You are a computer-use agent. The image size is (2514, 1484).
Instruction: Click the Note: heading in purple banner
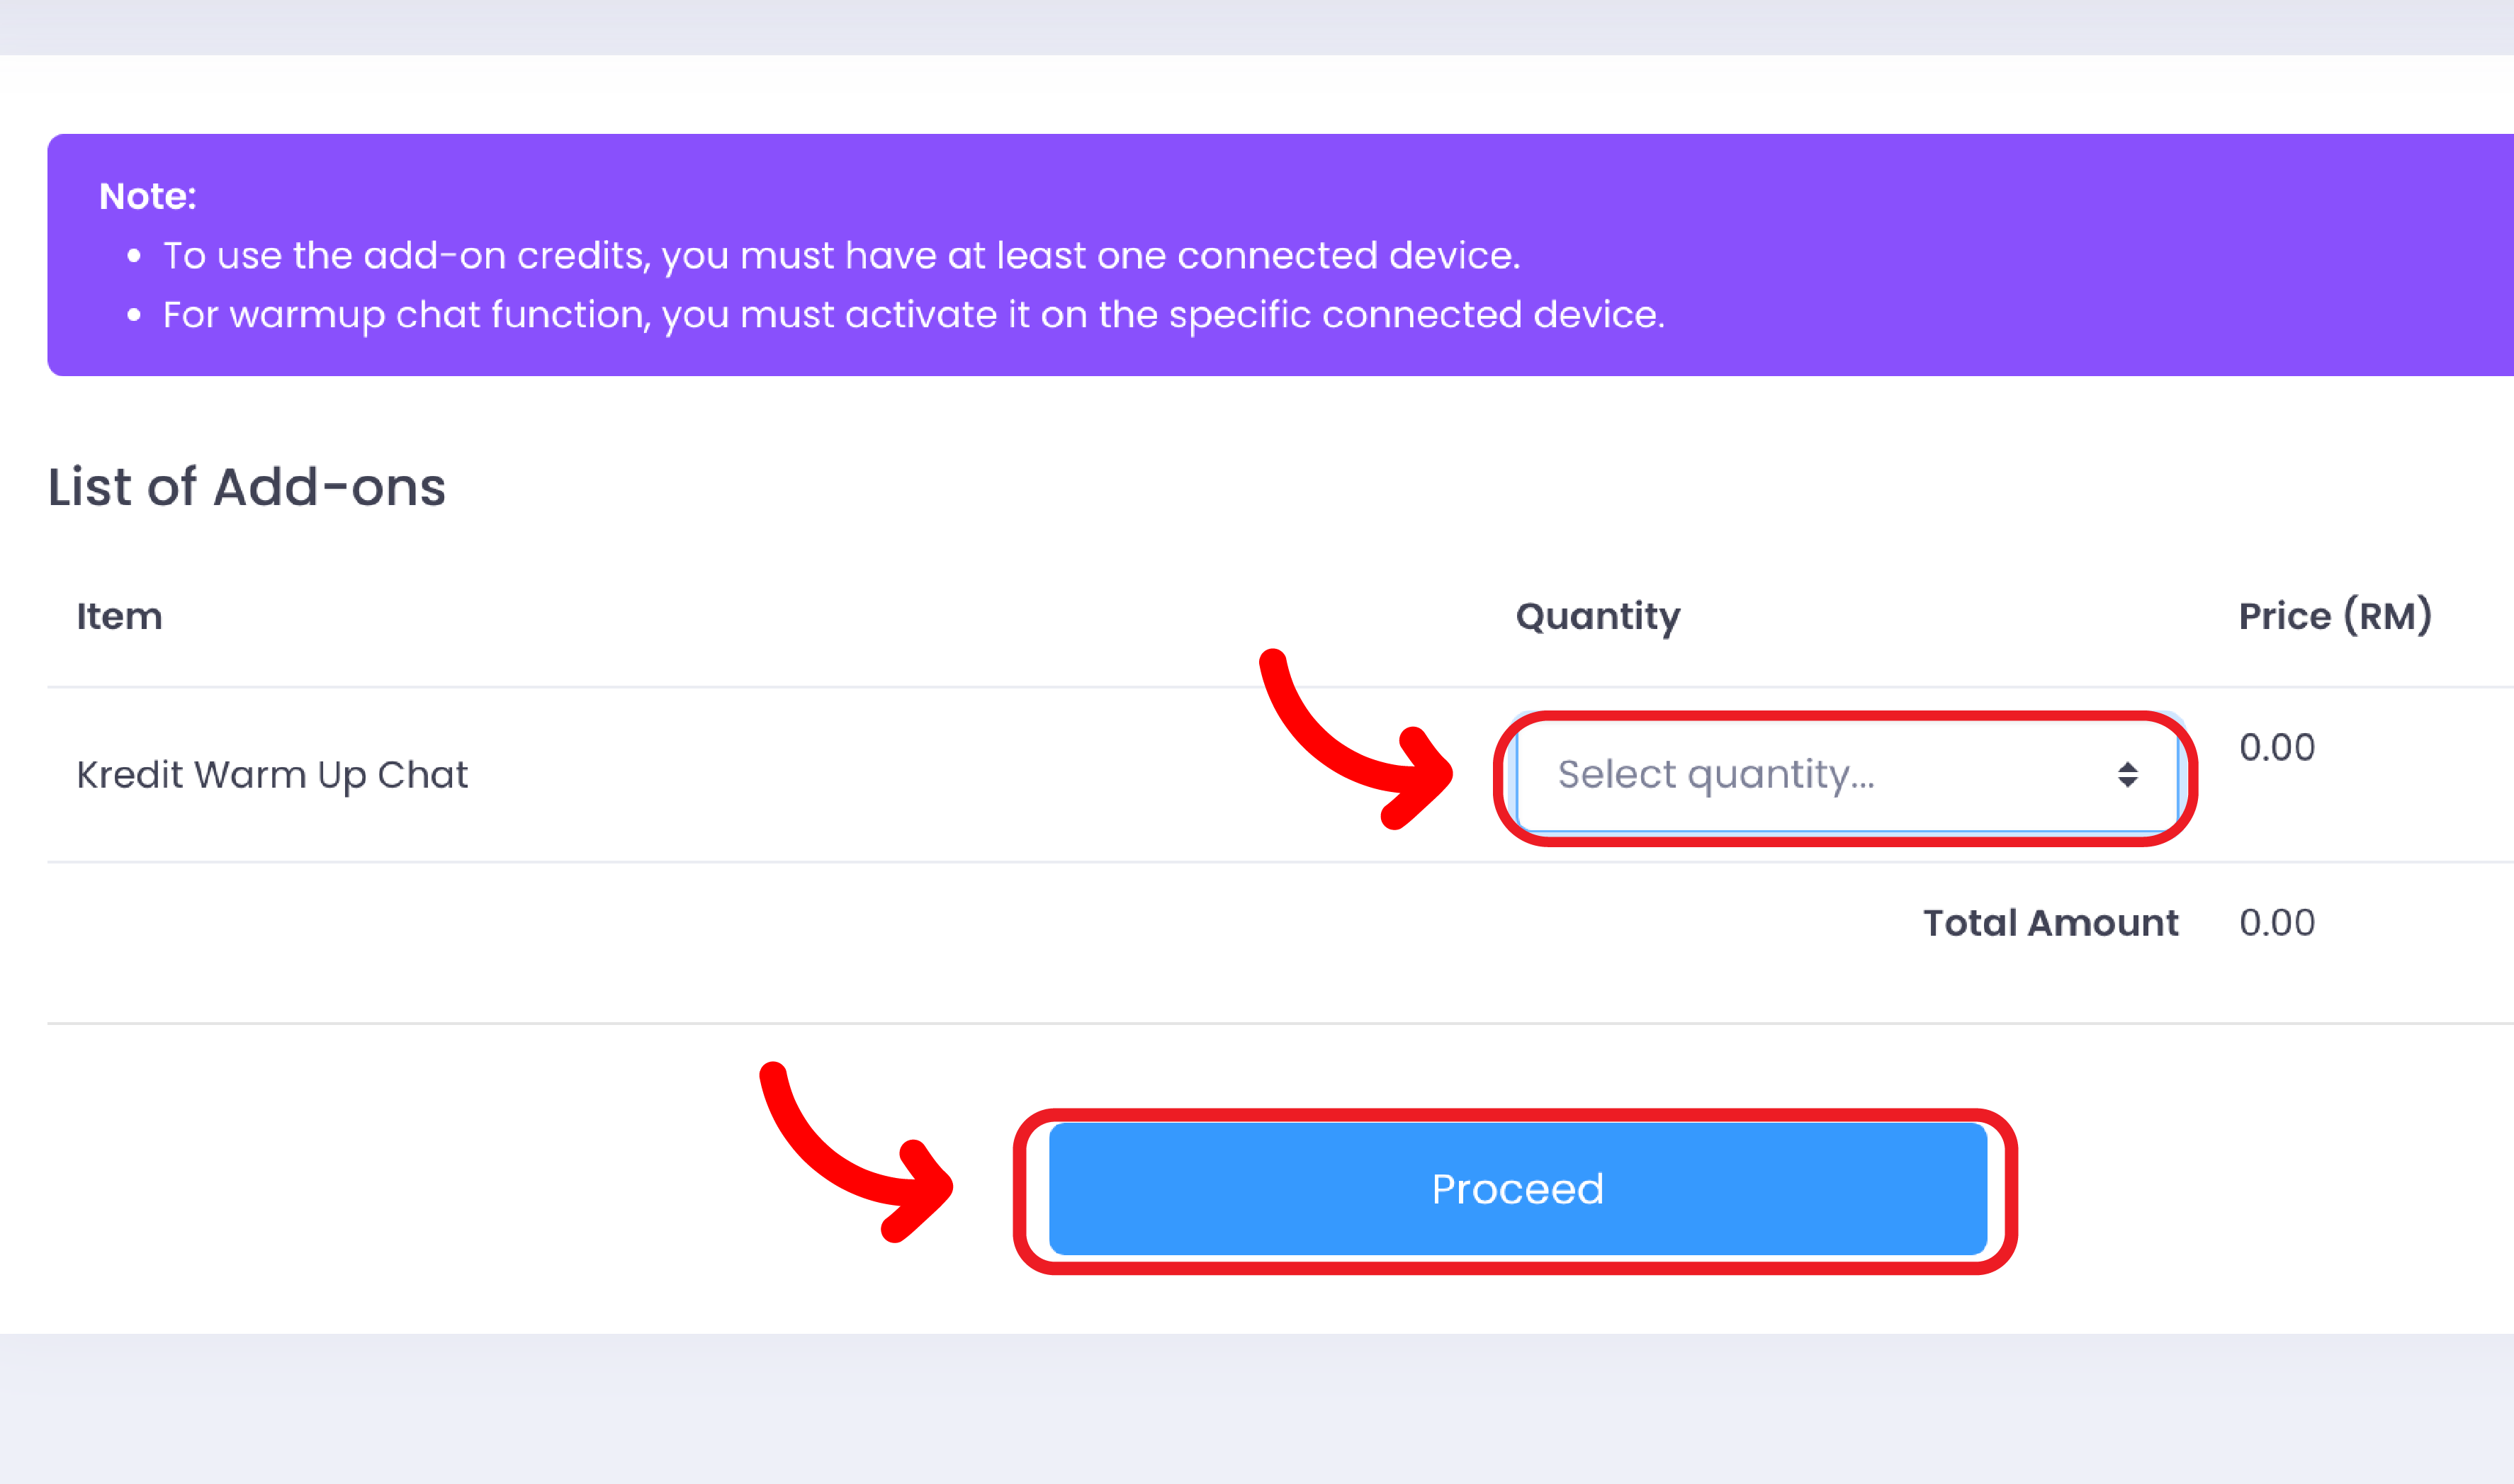[x=147, y=196]
